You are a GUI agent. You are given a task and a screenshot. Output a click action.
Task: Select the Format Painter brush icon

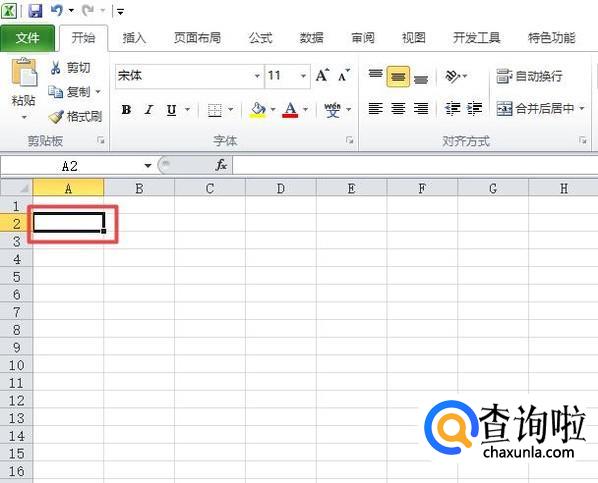pyautogui.click(x=56, y=117)
